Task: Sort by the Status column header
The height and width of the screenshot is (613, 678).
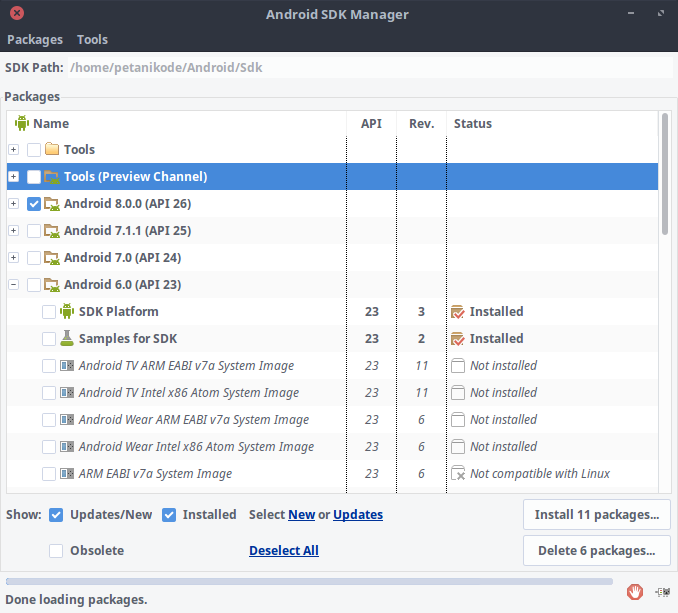Action: [553, 124]
